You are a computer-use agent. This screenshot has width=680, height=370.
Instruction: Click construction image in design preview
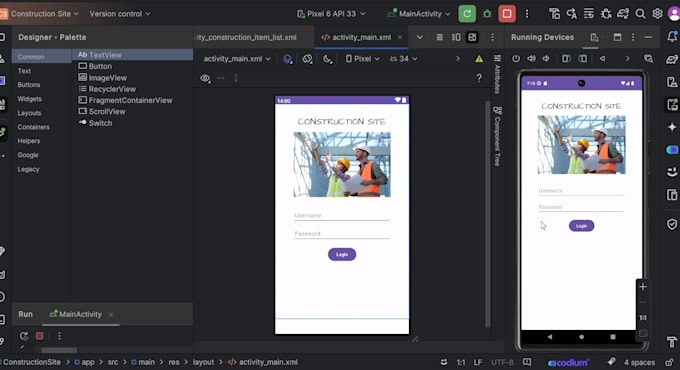(x=342, y=164)
